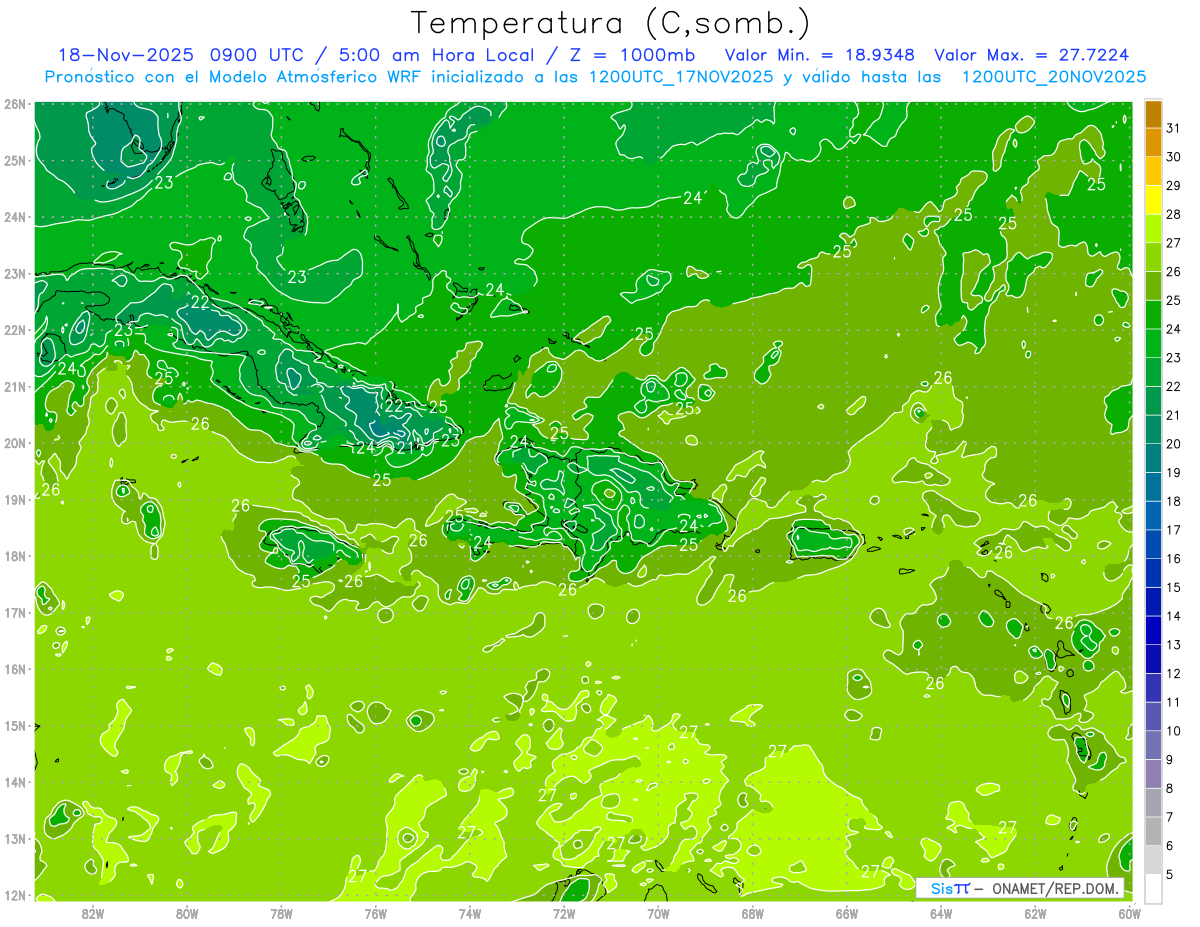Image resolution: width=1200 pixels, height=927 pixels.
Task: Click the grey swatch between 6 and 7
Action: click(1153, 831)
